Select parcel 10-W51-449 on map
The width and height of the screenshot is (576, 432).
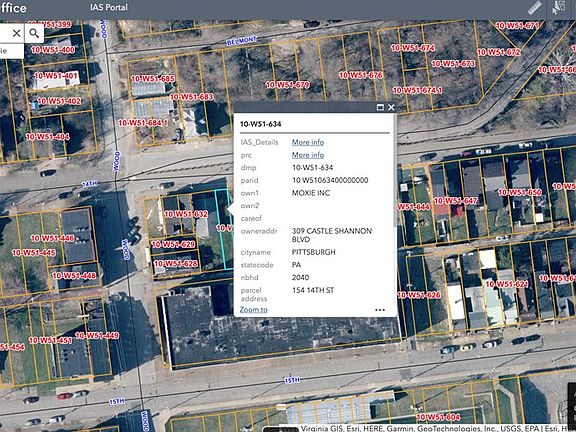coord(97,335)
